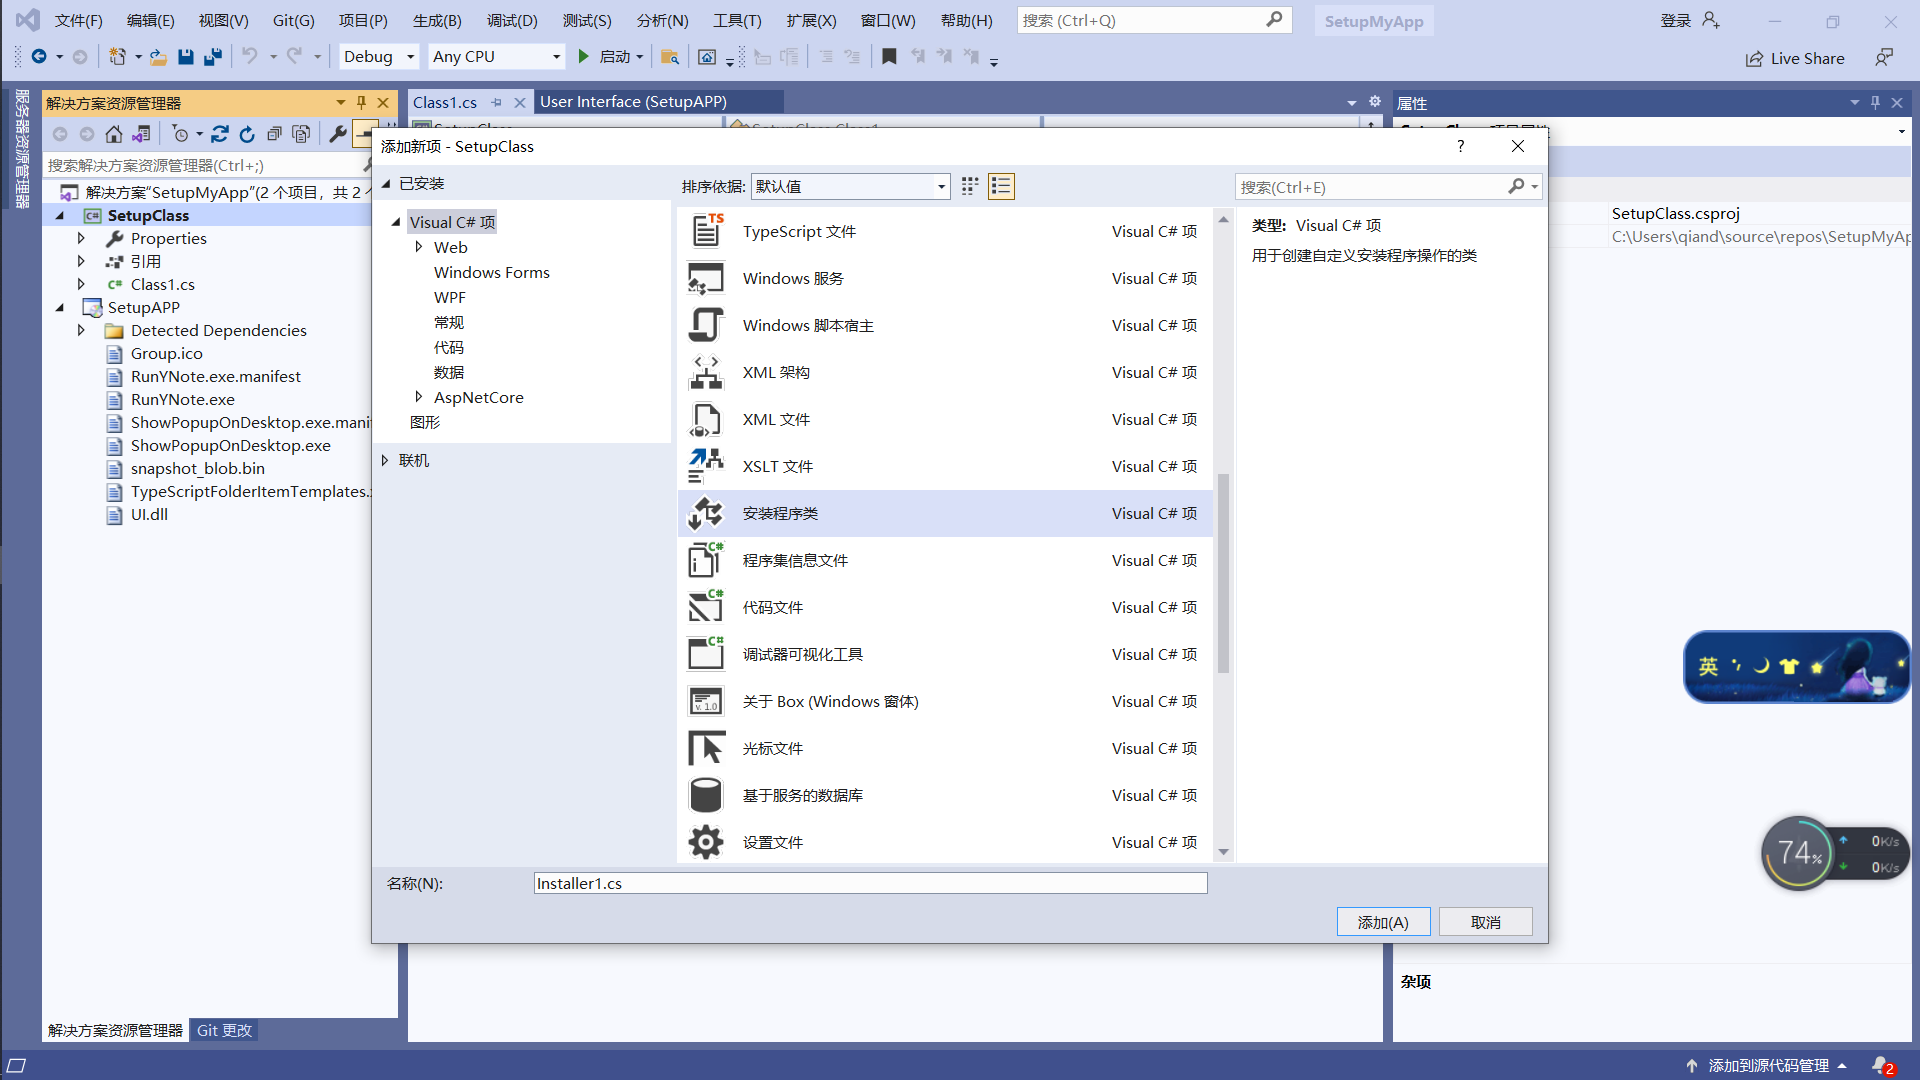
Task: Toggle the Solution Explorer auto-hide pin
Action: pyautogui.click(x=362, y=103)
